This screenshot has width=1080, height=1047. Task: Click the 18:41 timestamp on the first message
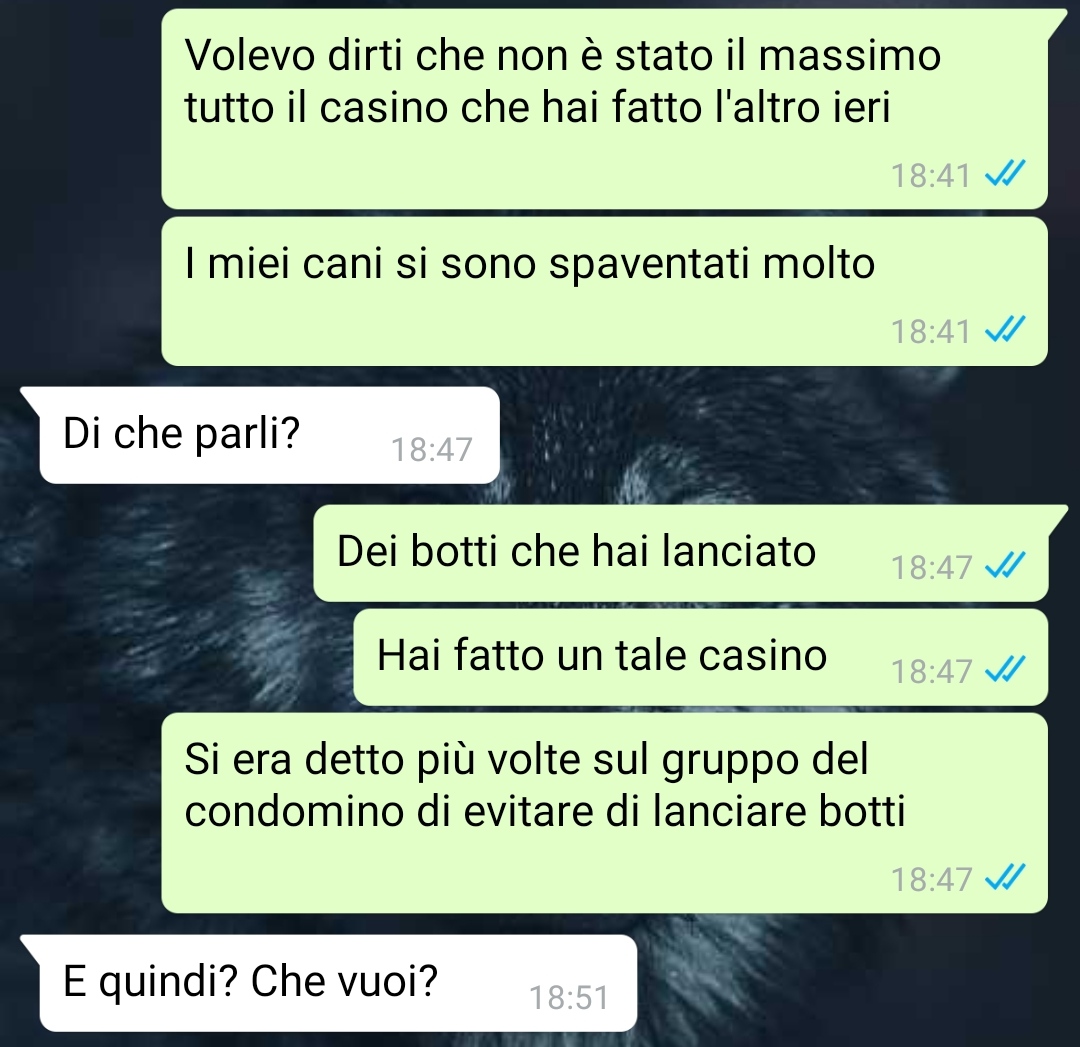pyautogui.click(x=931, y=176)
